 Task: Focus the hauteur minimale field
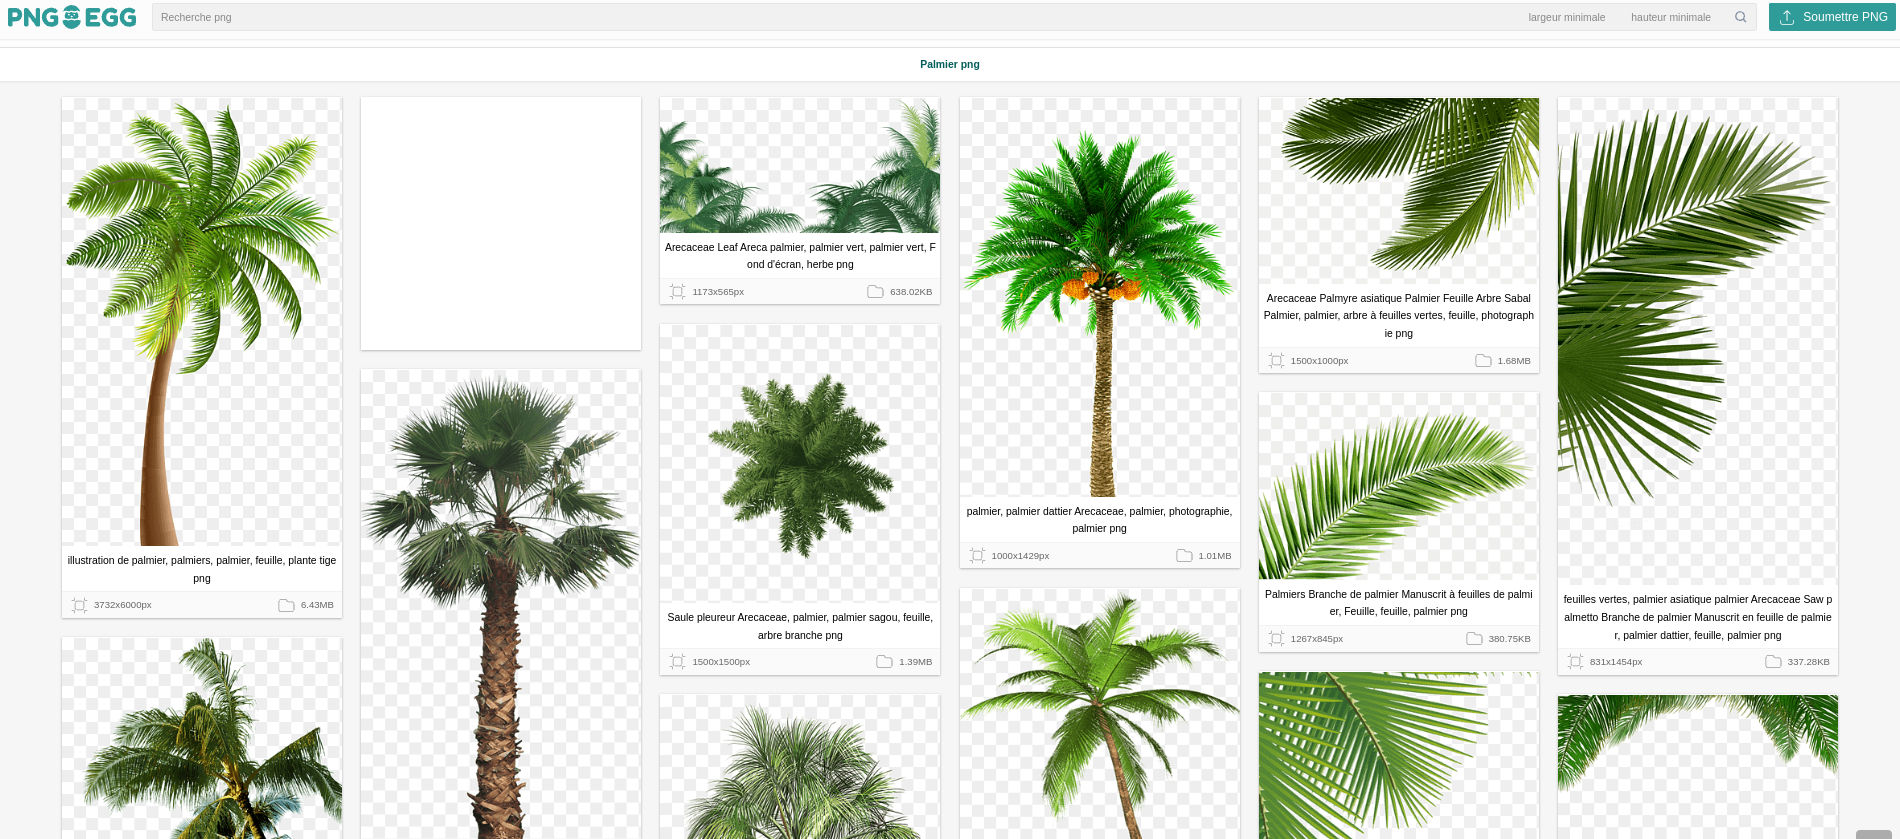click(x=1670, y=17)
